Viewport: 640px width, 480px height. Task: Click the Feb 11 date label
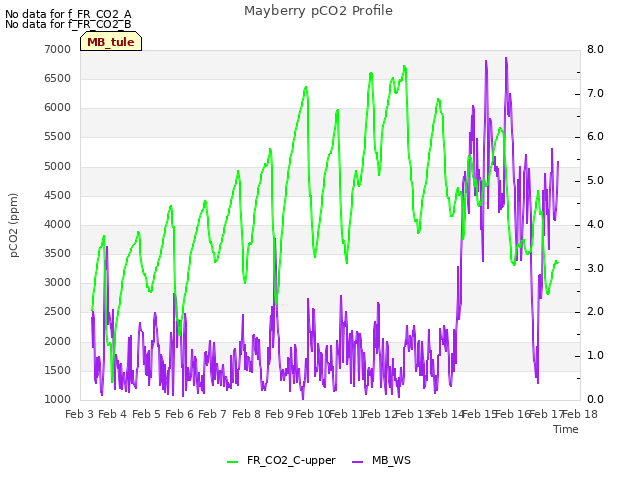[x=346, y=414]
